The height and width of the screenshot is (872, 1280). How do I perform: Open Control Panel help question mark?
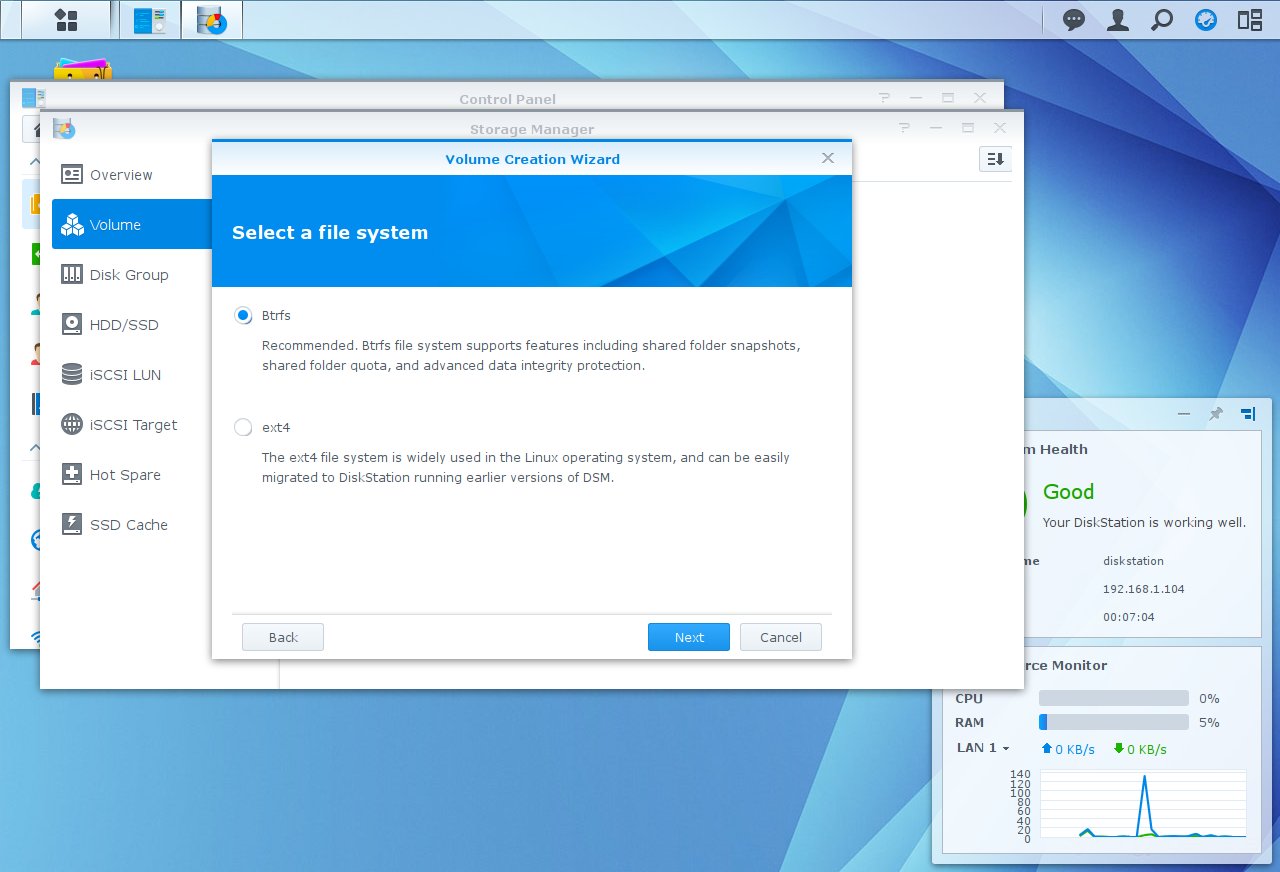click(x=884, y=98)
